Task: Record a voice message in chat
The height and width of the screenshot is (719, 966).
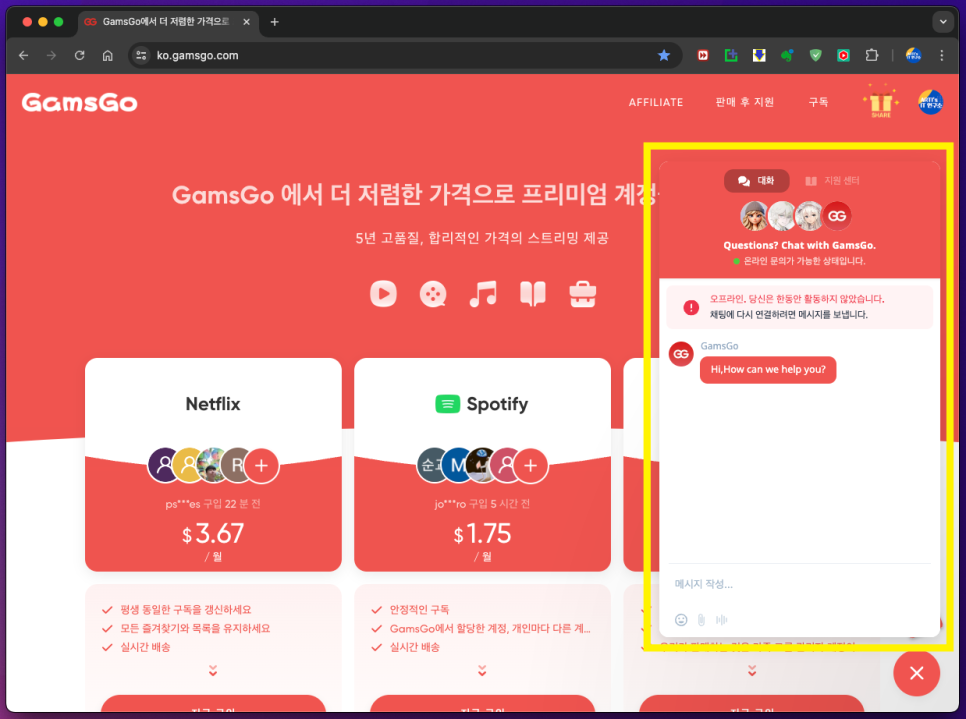Action: click(721, 620)
